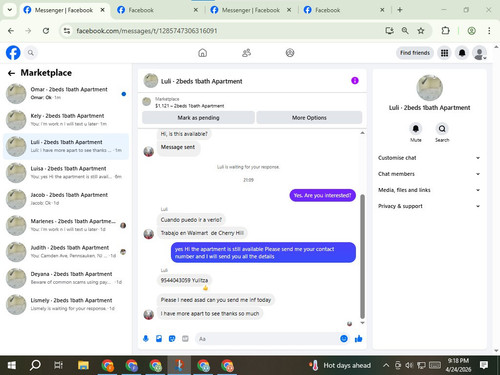
Task: Open the purple conversation info icon
Action: (355, 81)
